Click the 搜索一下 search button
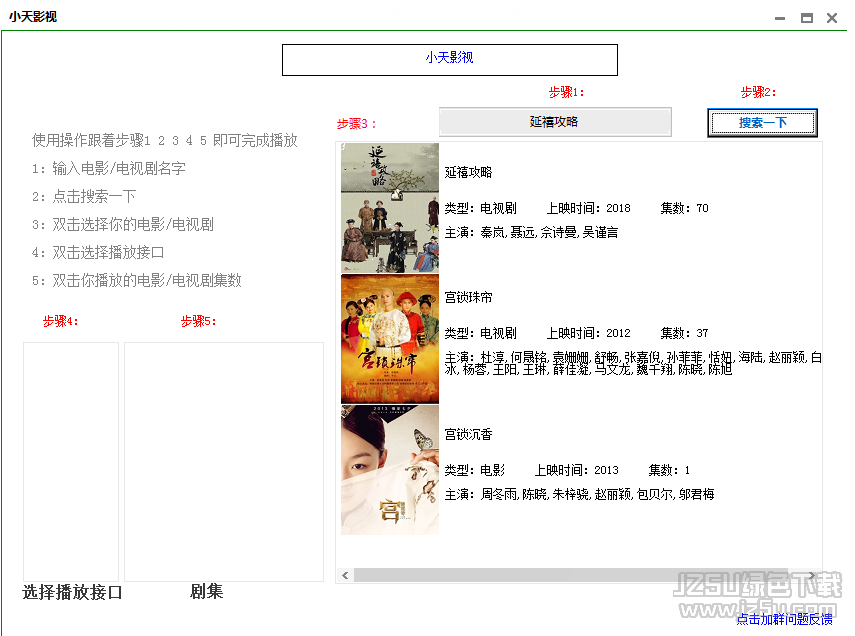This screenshot has width=855, height=636. pyautogui.click(x=762, y=123)
